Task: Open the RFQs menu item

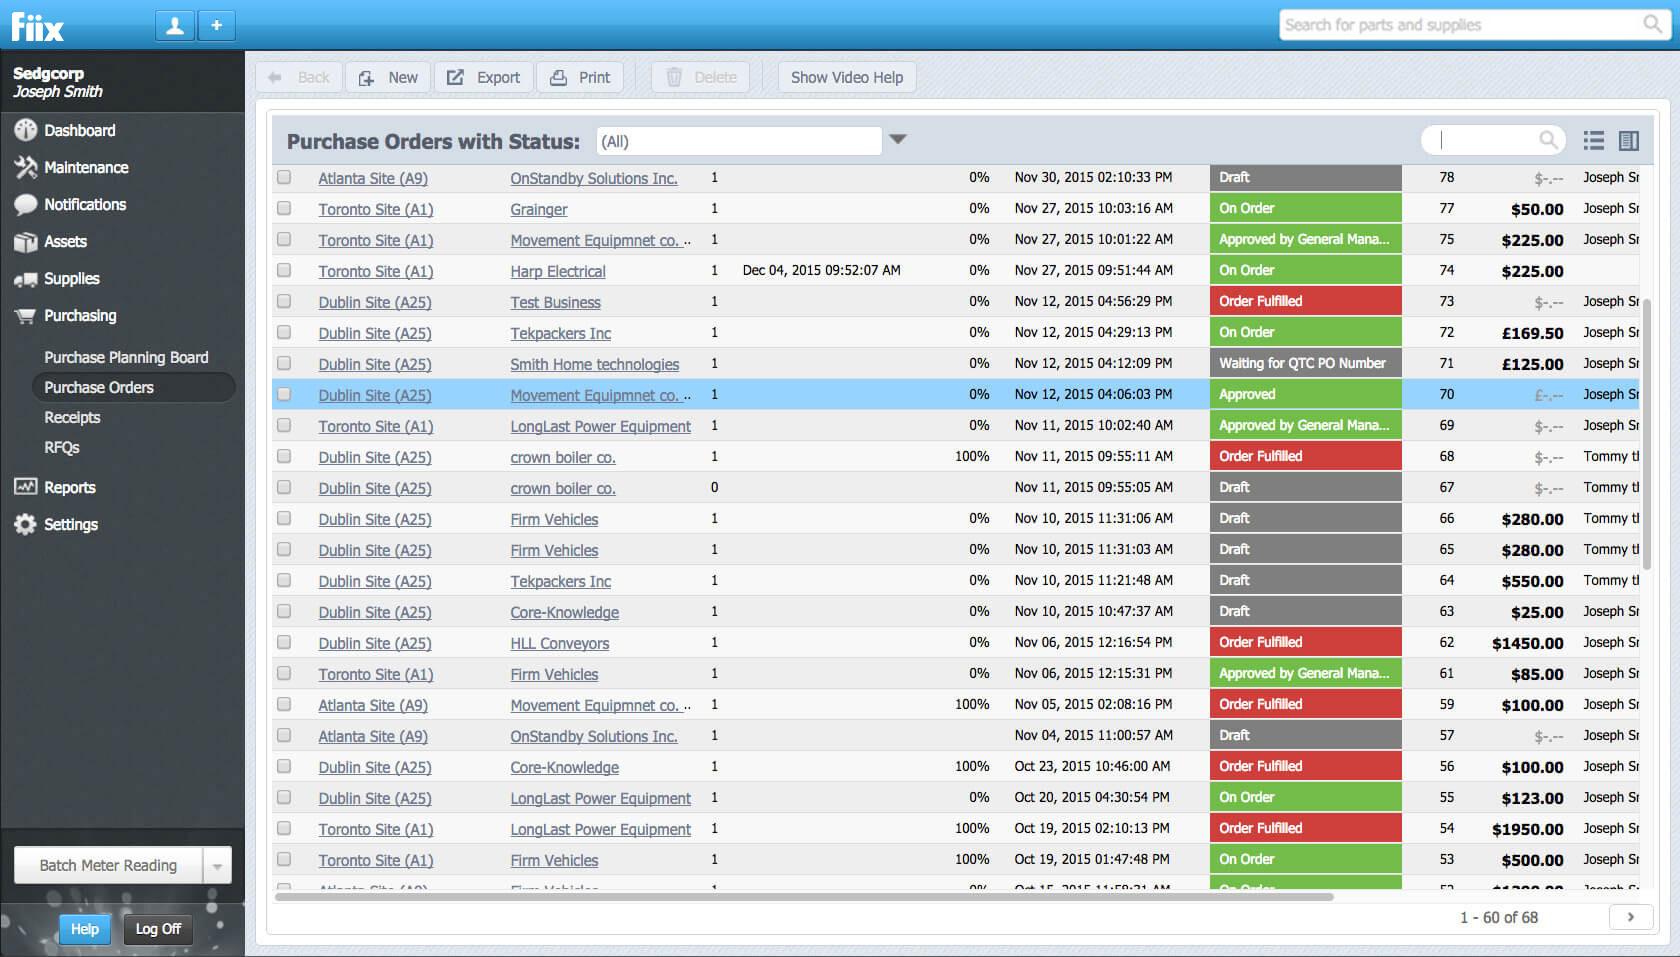Action: point(61,447)
